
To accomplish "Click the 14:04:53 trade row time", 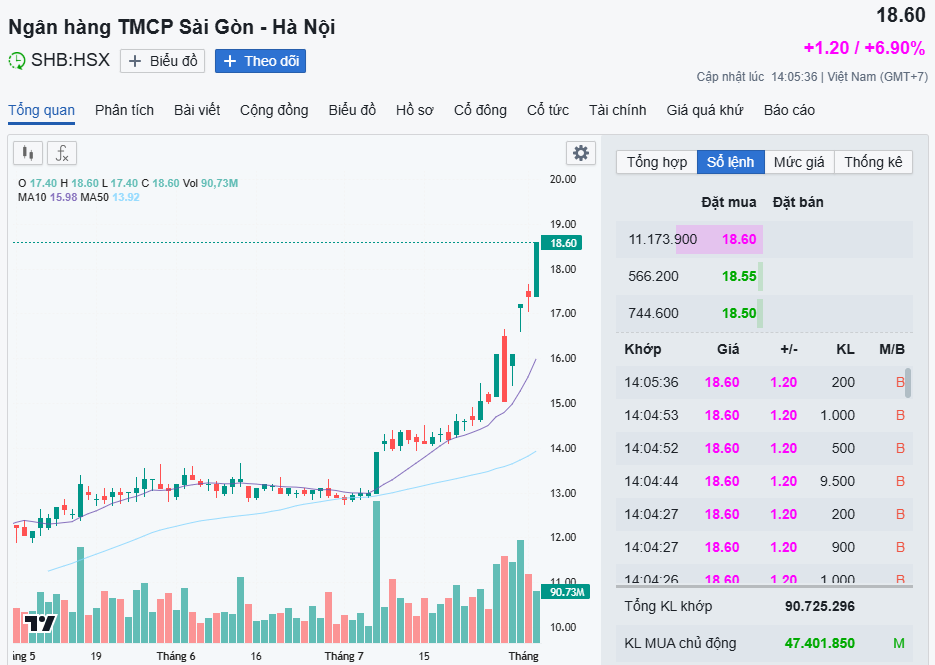I will click(x=651, y=415).
